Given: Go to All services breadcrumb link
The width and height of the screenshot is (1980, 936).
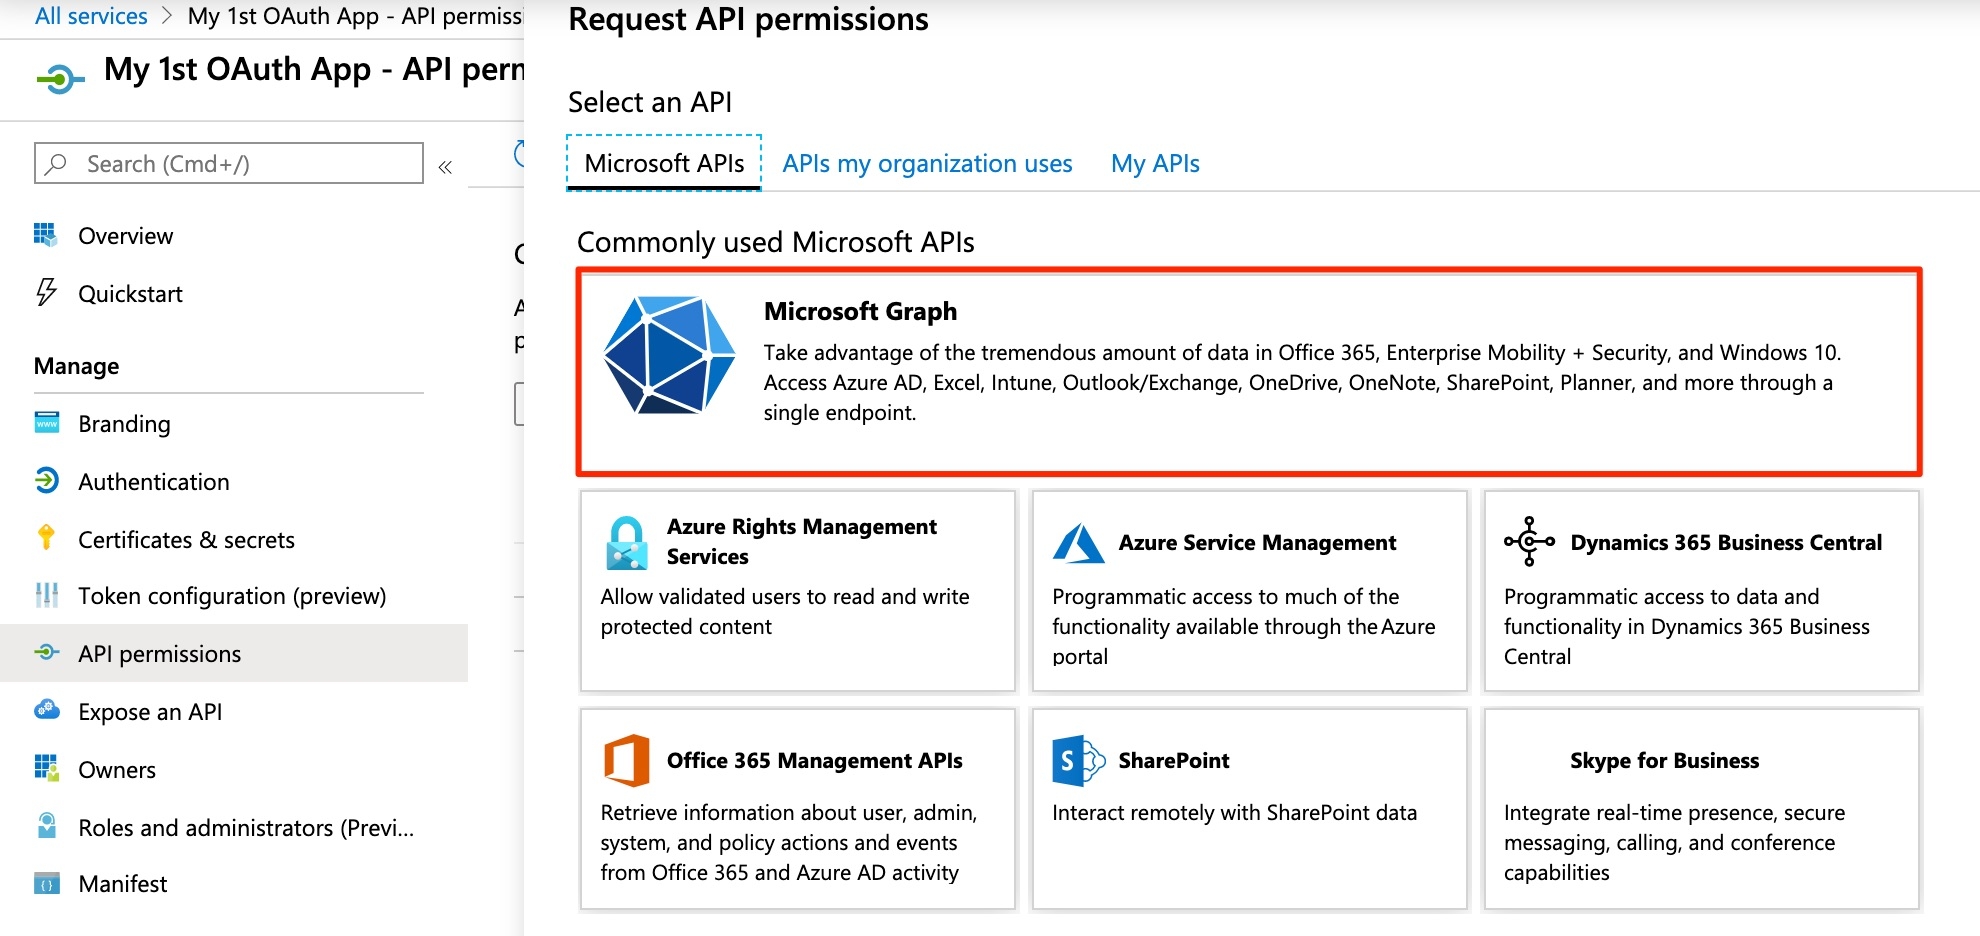Looking at the screenshot, I should (91, 16).
